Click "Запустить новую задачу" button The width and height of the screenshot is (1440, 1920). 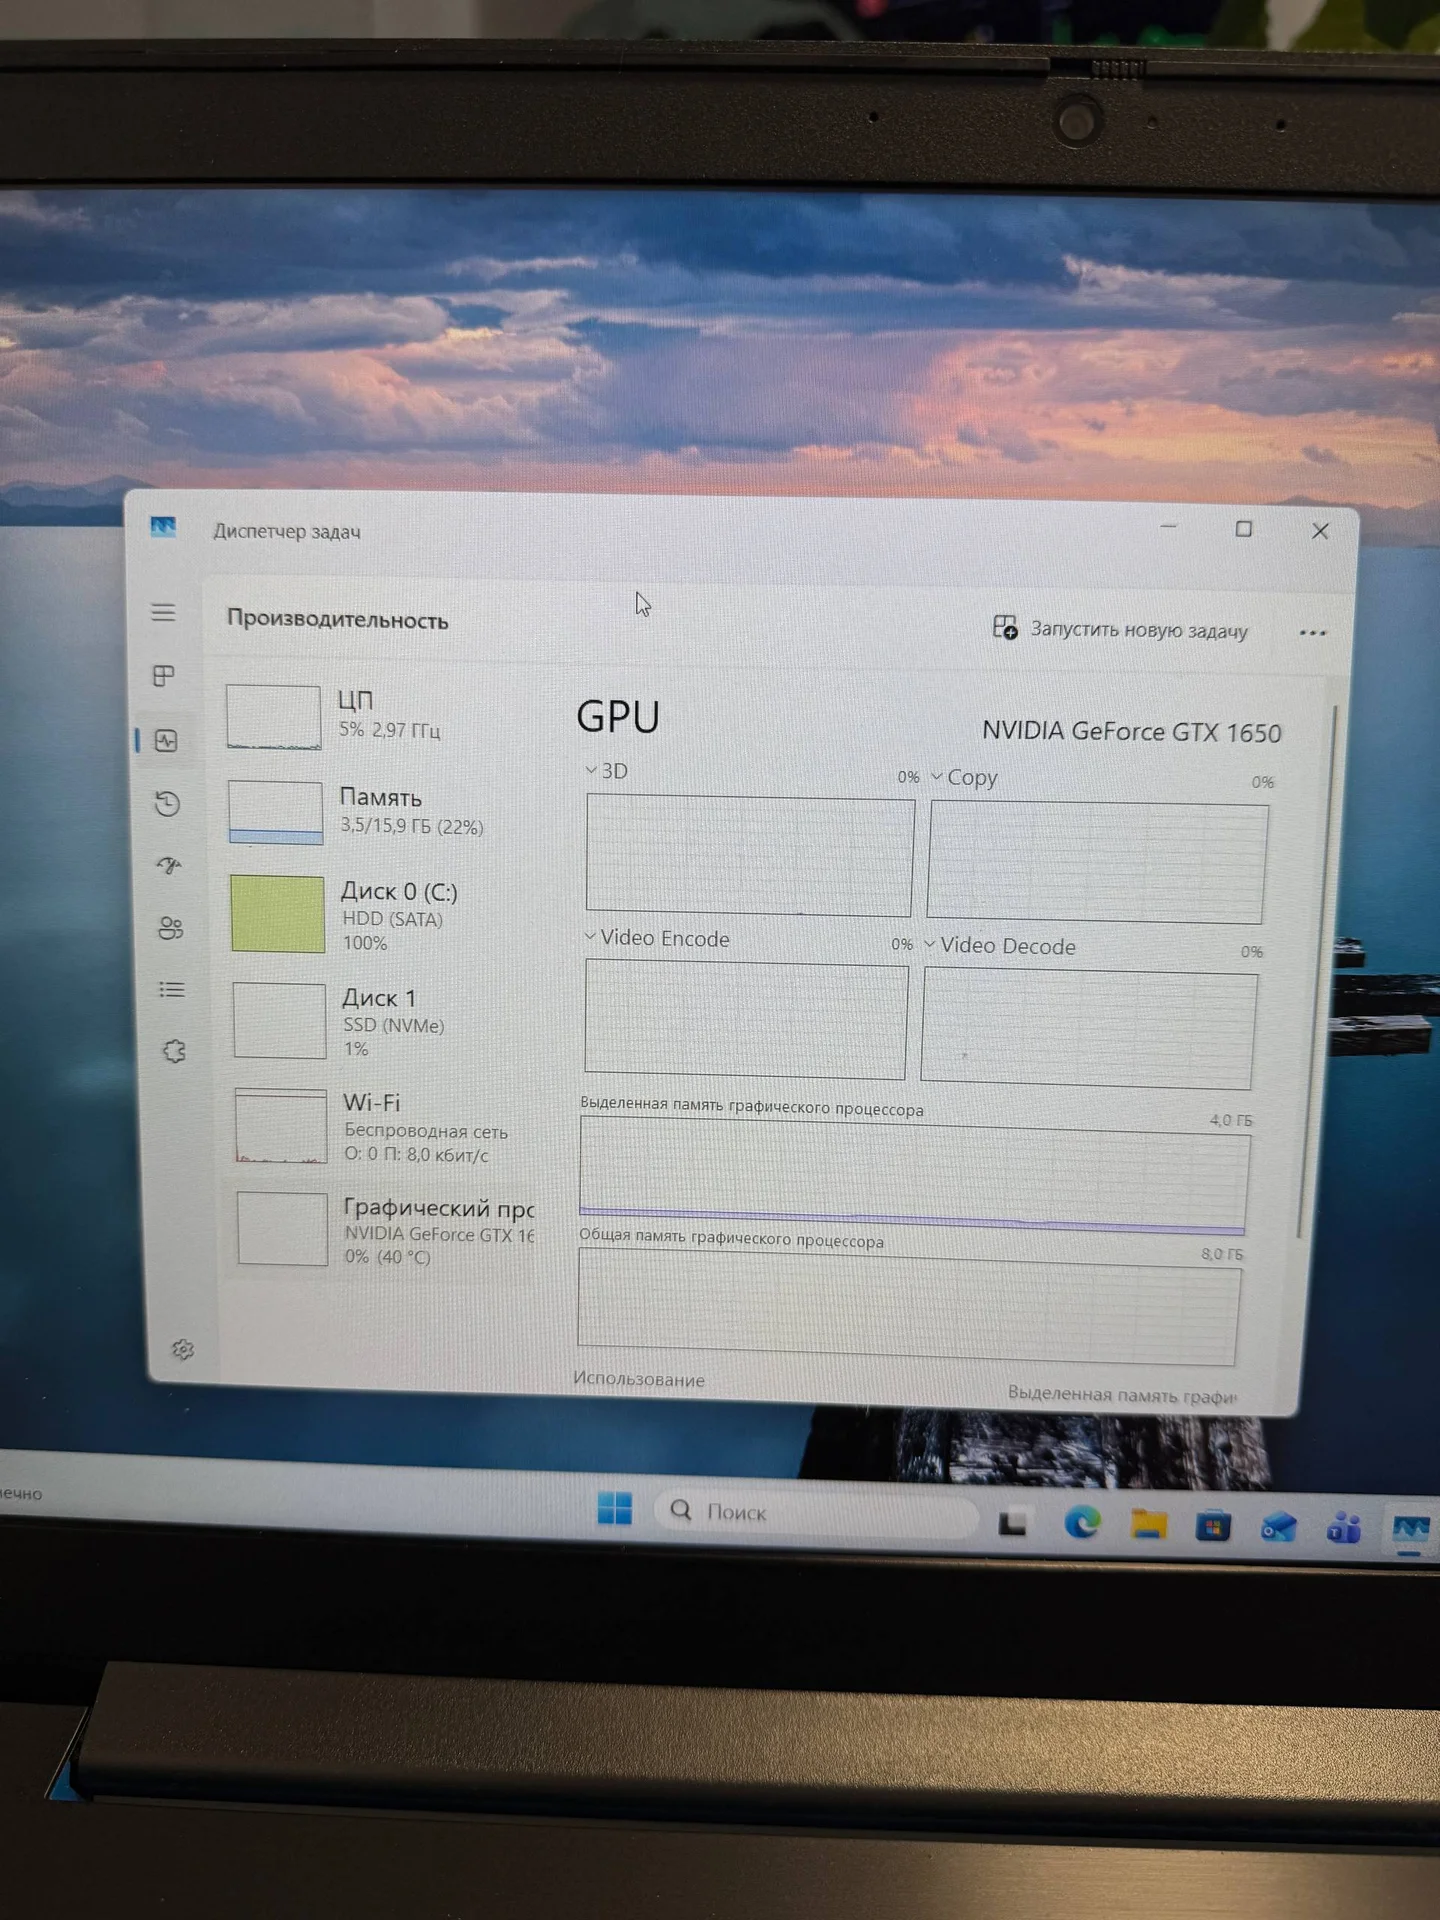pyautogui.click(x=1120, y=629)
